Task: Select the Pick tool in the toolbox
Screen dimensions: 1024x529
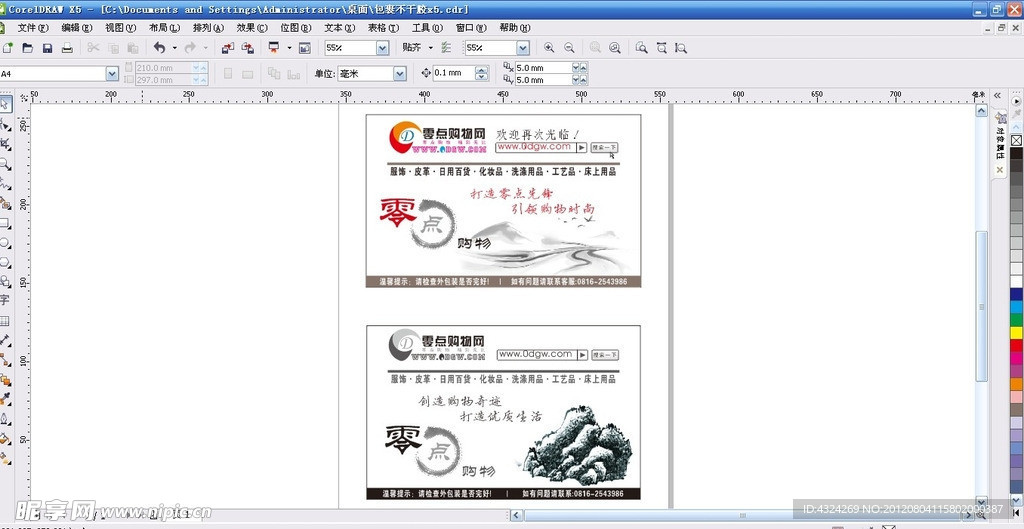Action: 5,104
